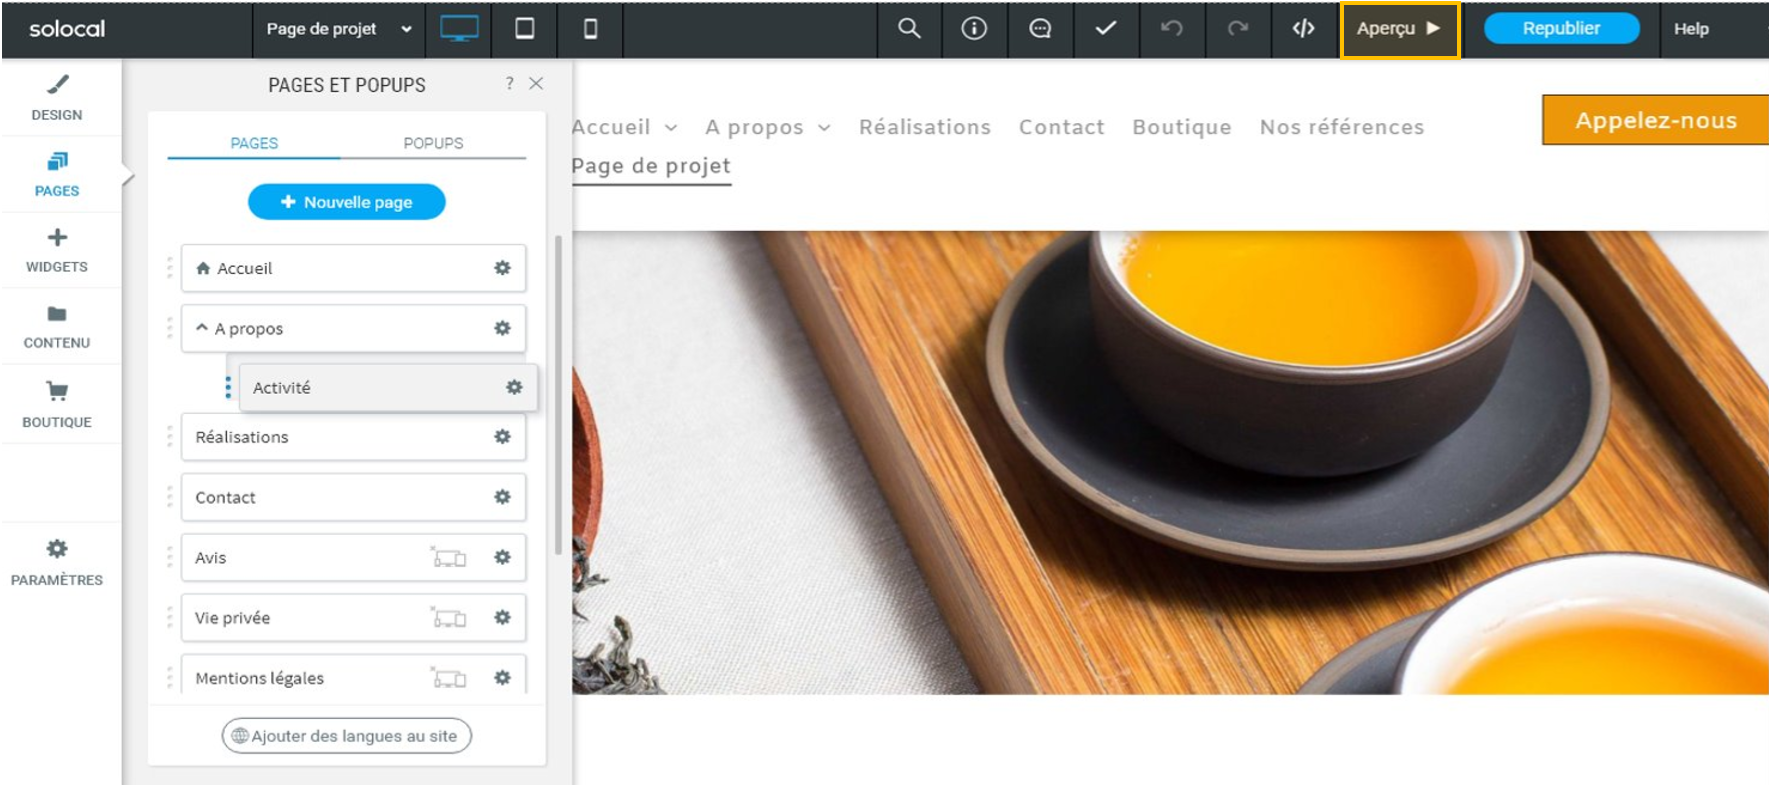The height and width of the screenshot is (787, 1774).
Task: Select the Contact page row
Action: click(353, 497)
